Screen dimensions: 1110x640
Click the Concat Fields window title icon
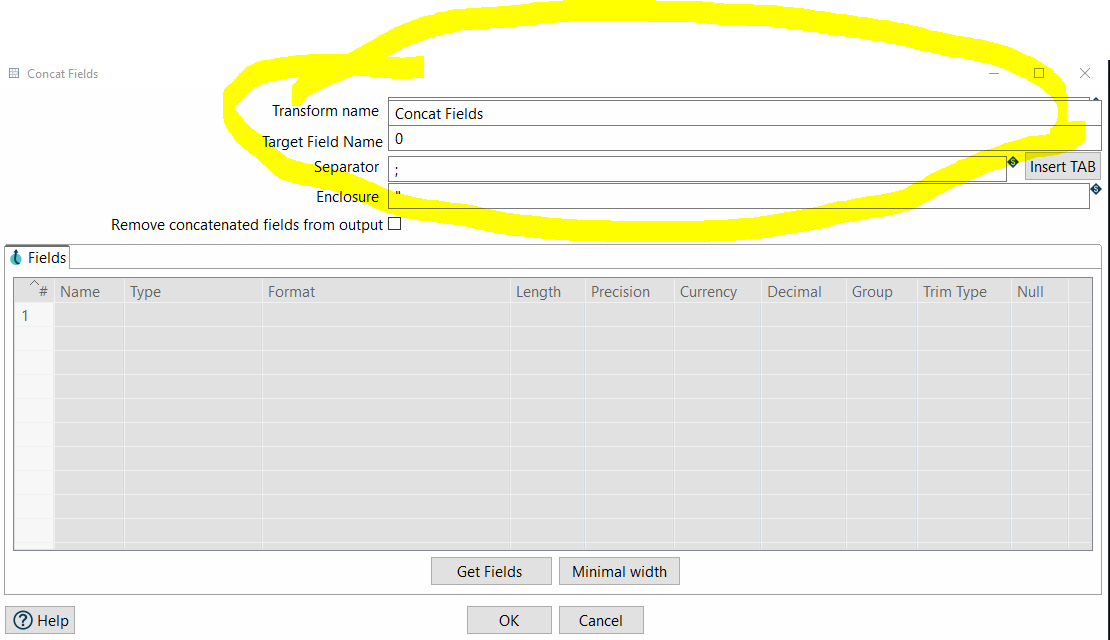tap(13, 73)
